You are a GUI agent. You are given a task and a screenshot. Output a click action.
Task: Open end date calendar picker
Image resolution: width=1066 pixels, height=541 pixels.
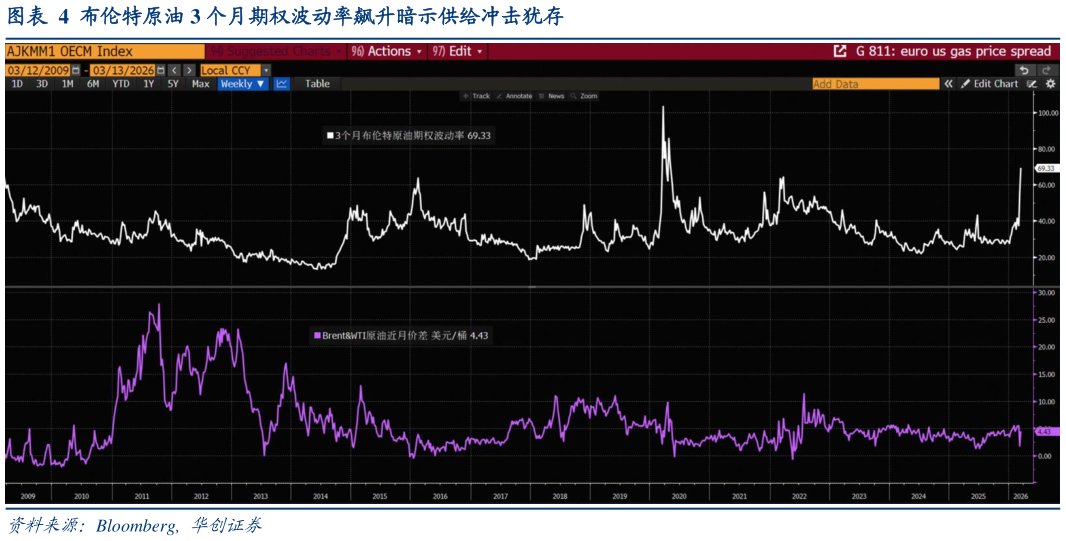pos(159,70)
